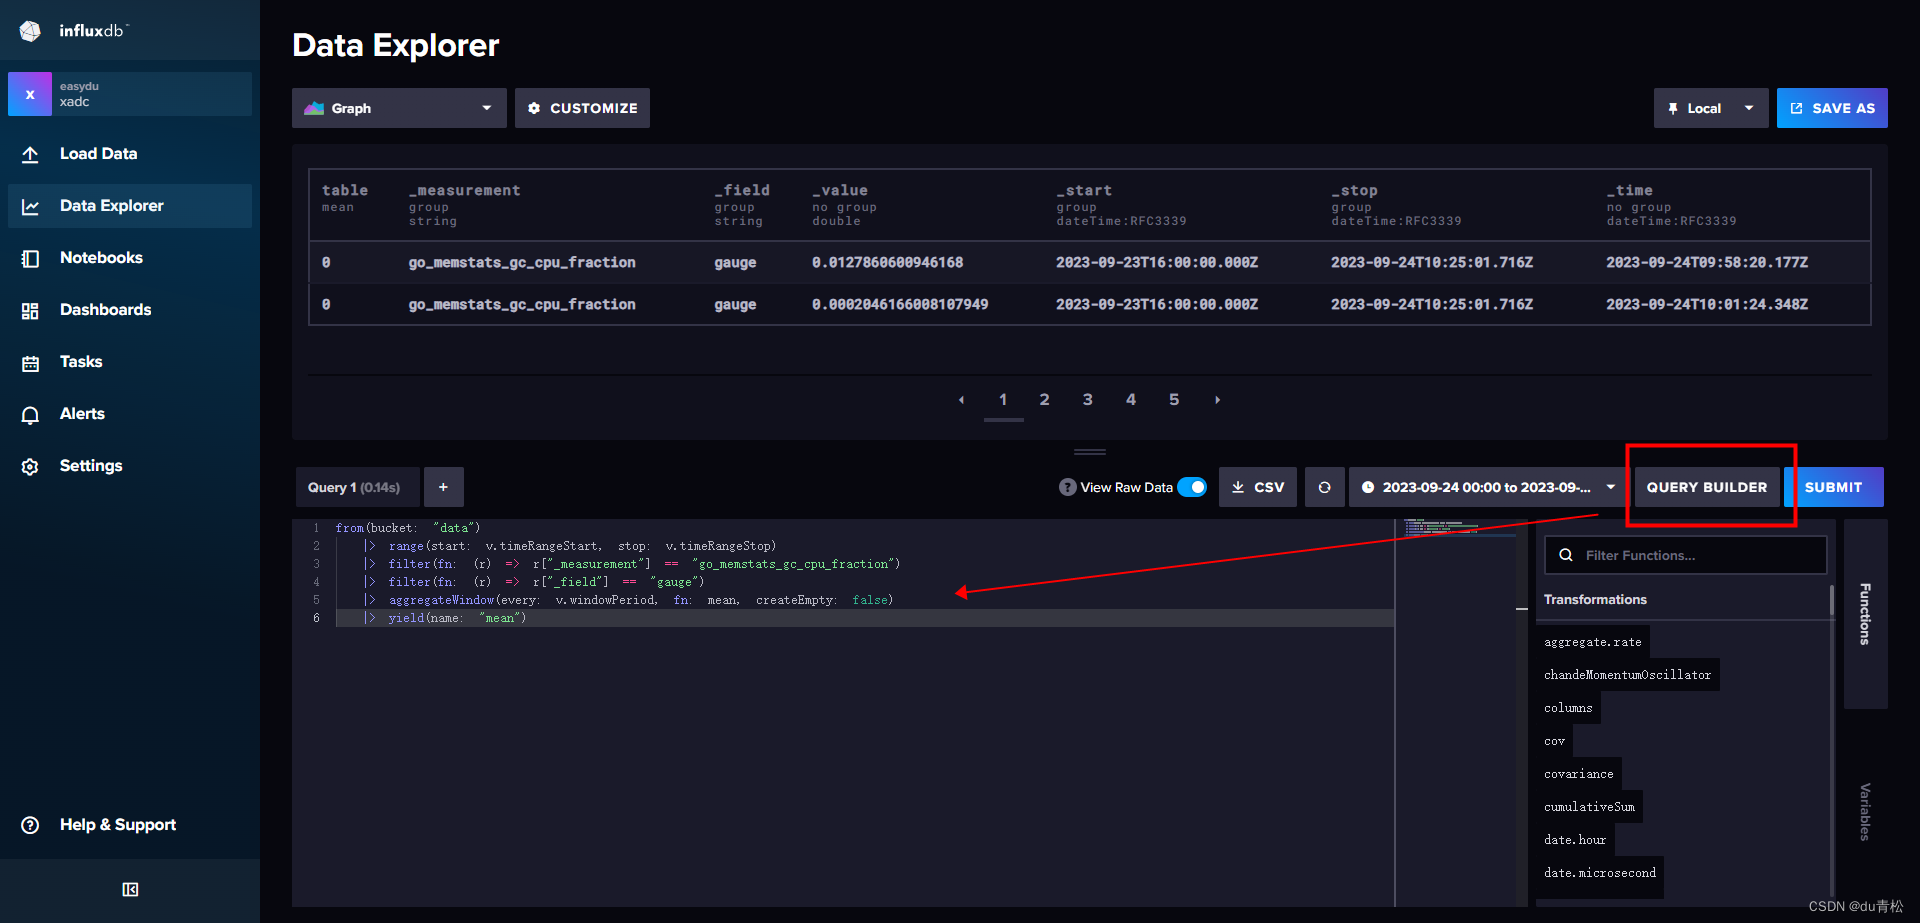The image size is (1920, 923).
Task: Click the influxdb logo
Action: [75, 30]
